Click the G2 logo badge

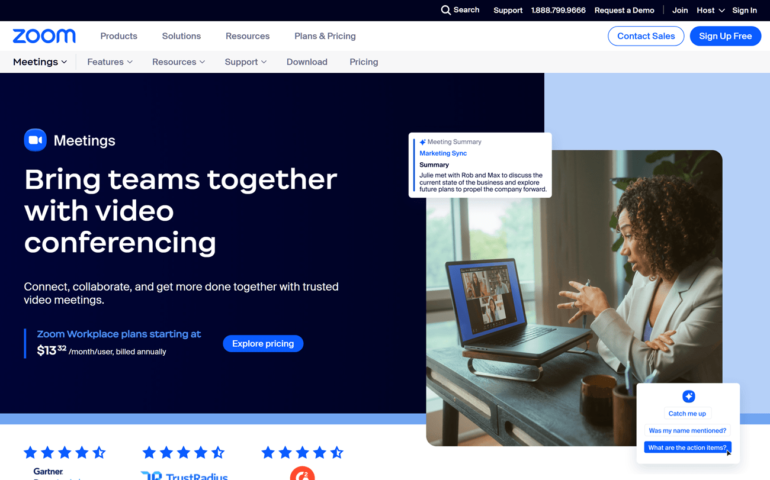[x=302, y=473]
